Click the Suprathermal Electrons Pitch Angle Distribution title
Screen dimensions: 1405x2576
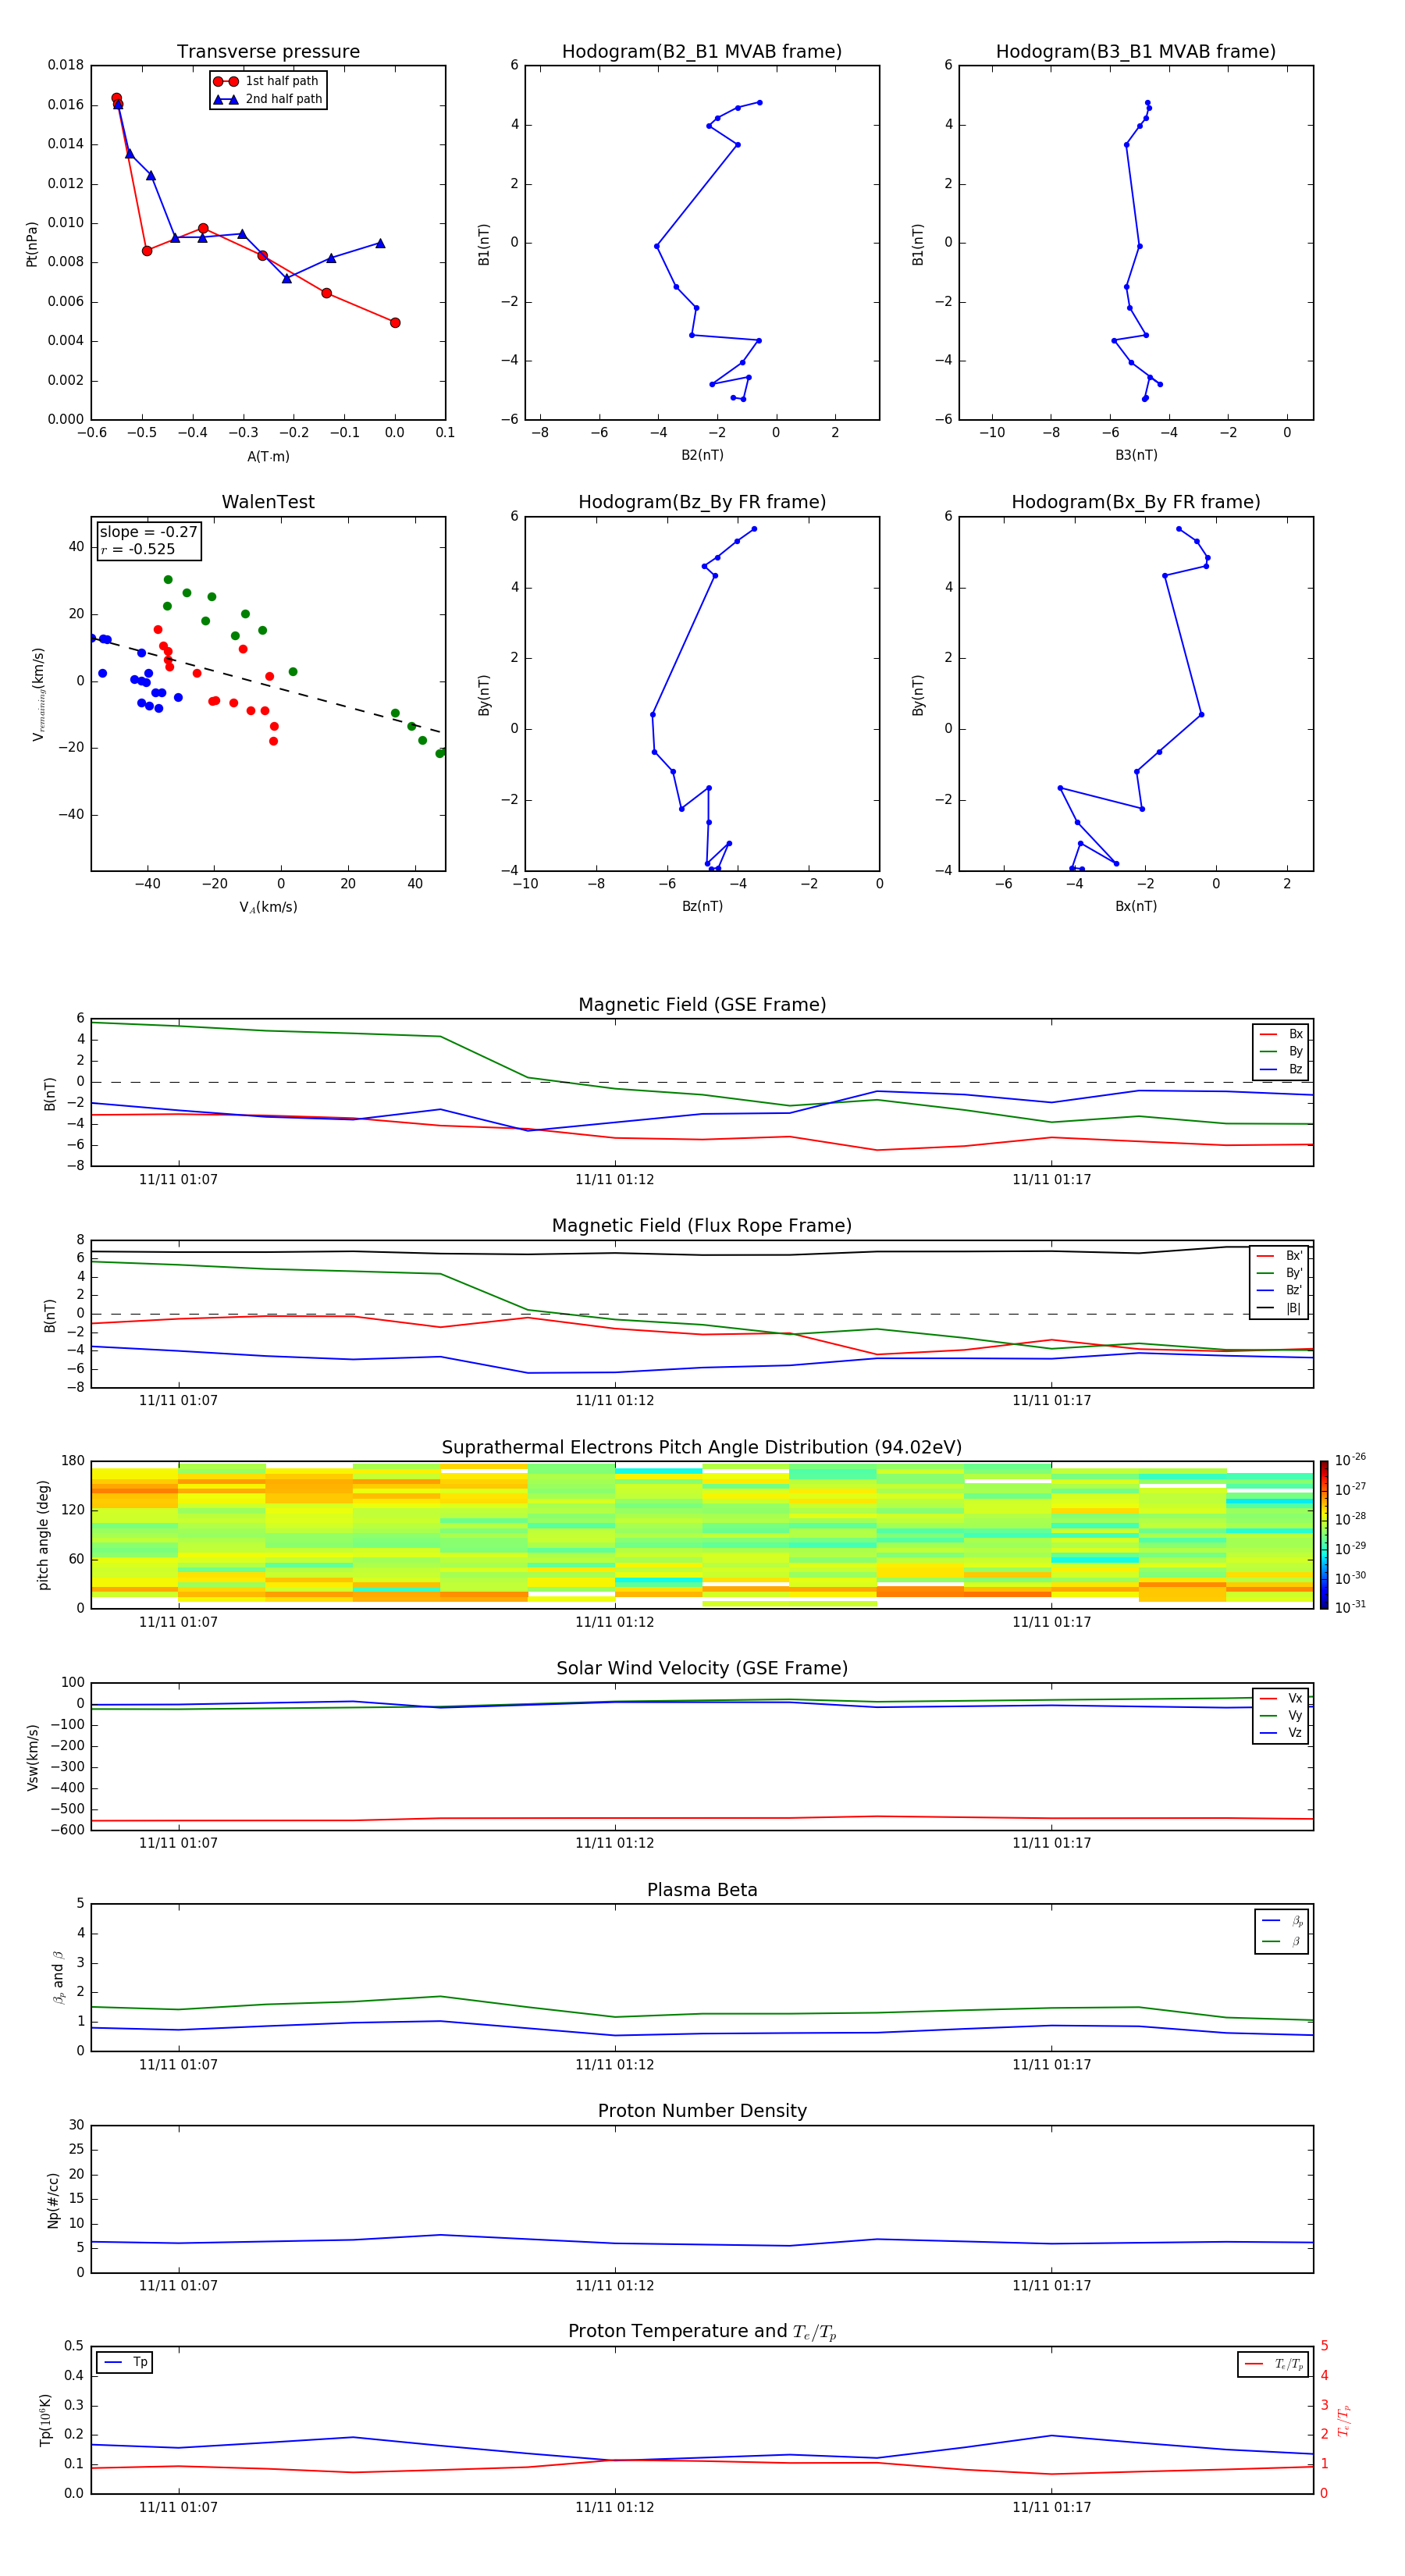click(x=702, y=1448)
